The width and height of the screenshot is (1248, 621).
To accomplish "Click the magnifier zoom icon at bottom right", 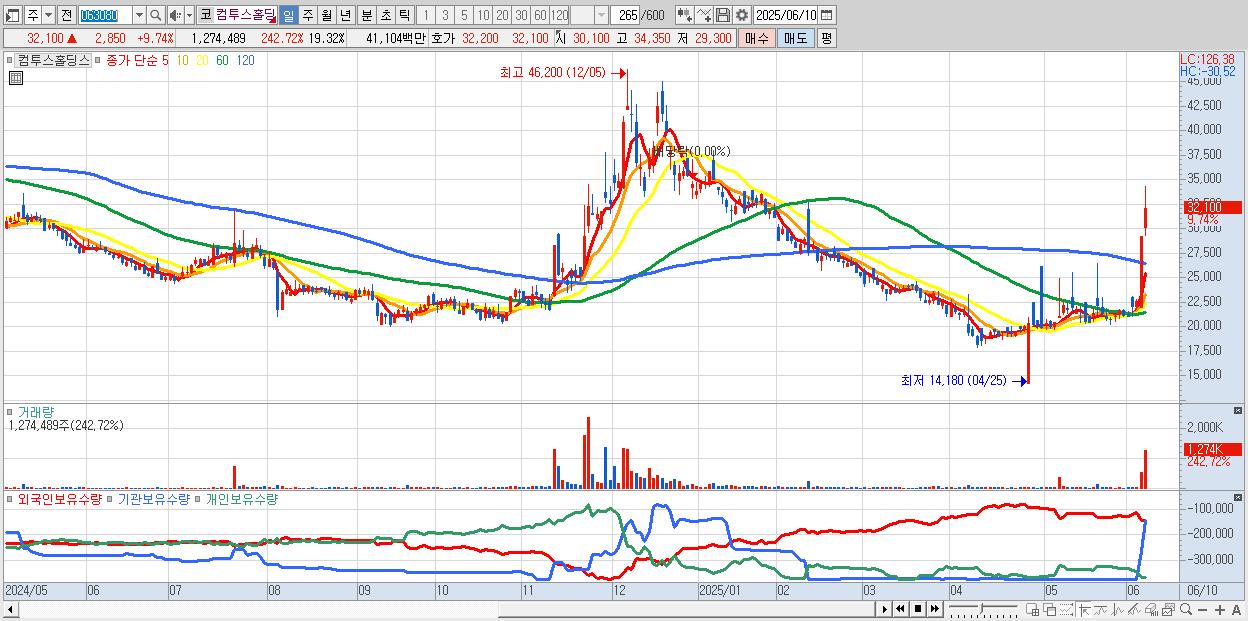I will click(x=1186, y=609).
